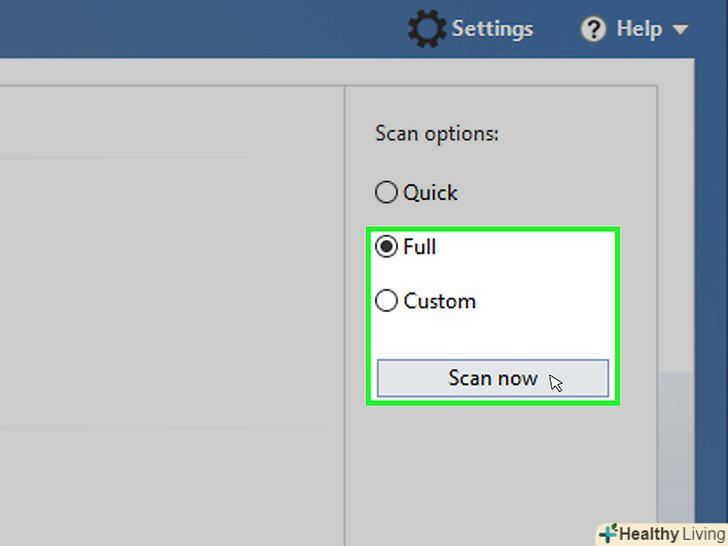
Task: Select the Full scan radio button
Action: 386,247
